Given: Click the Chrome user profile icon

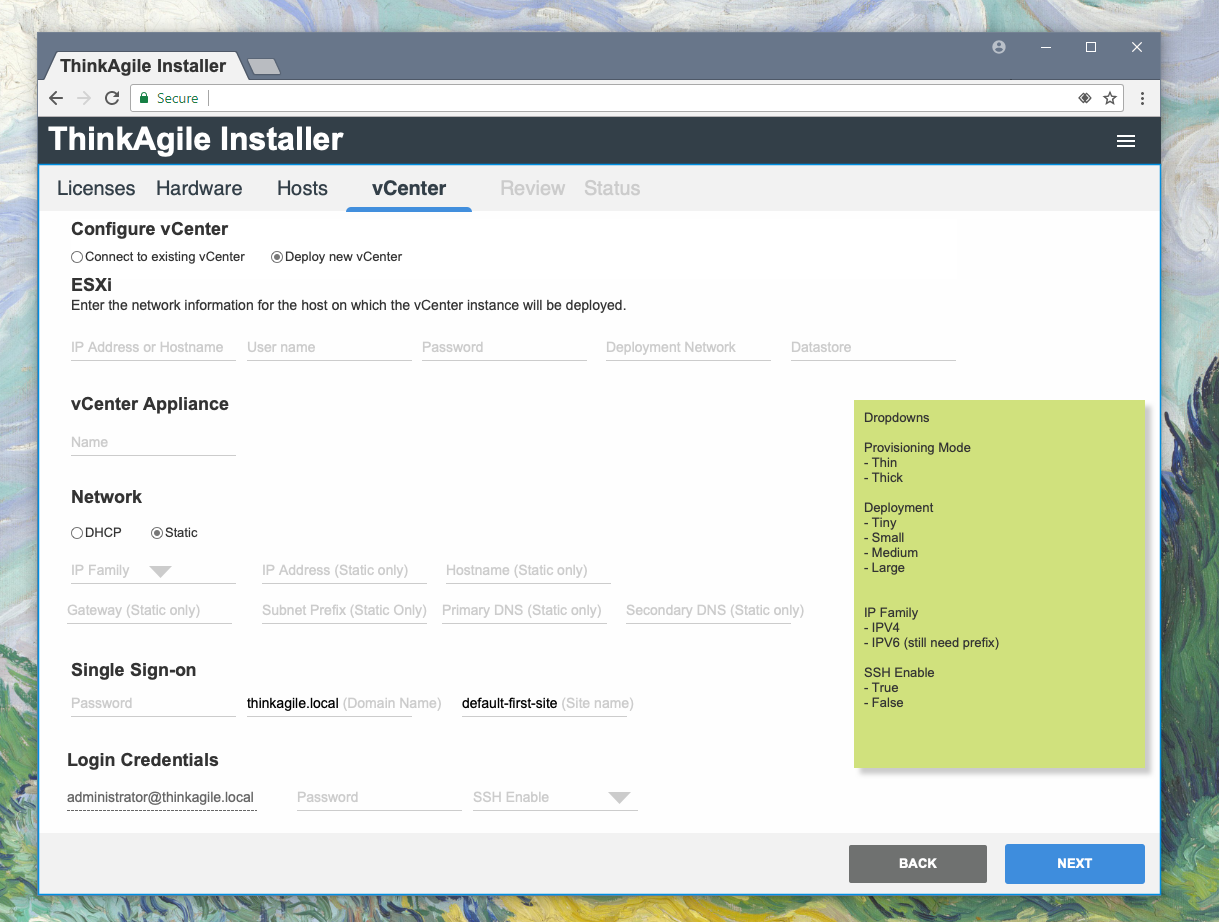Looking at the screenshot, I should coord(998,47).
